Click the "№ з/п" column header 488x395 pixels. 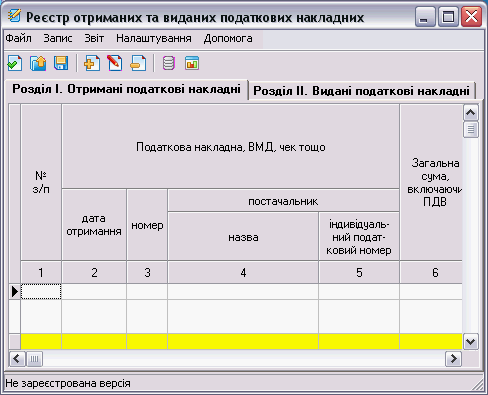coord(41,182)
